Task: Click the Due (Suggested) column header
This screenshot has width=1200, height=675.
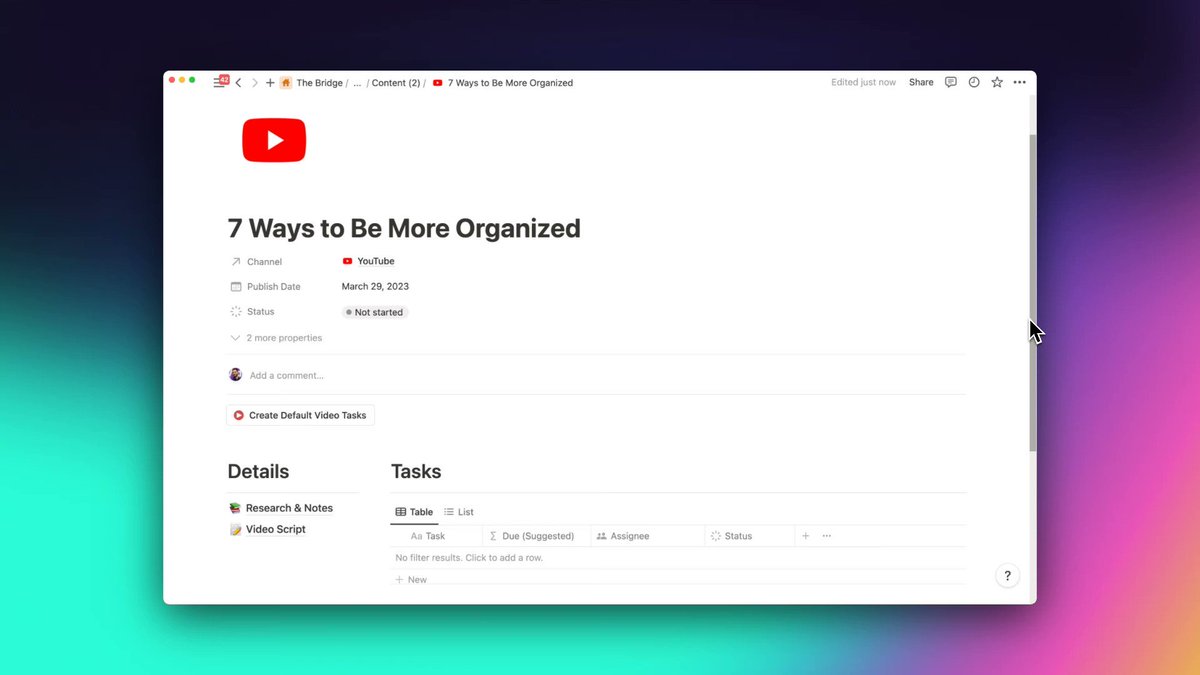Action: click(537, 536)
